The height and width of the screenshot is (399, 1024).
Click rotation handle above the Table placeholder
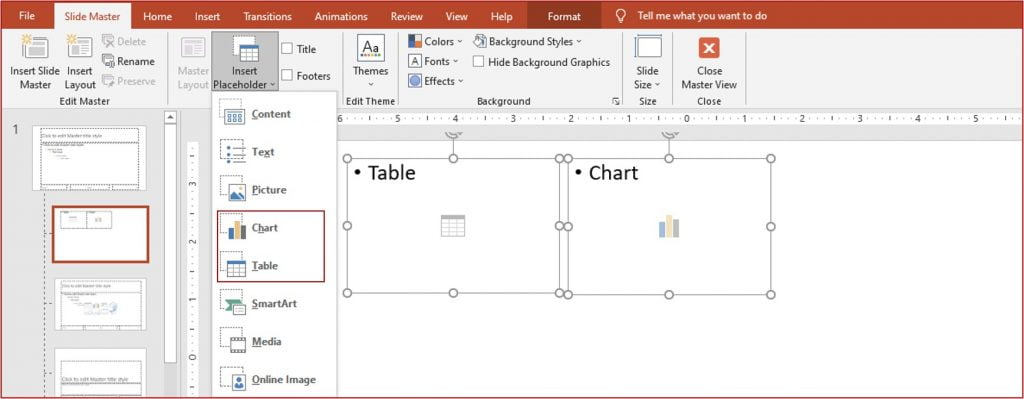(x=453, y=135)
